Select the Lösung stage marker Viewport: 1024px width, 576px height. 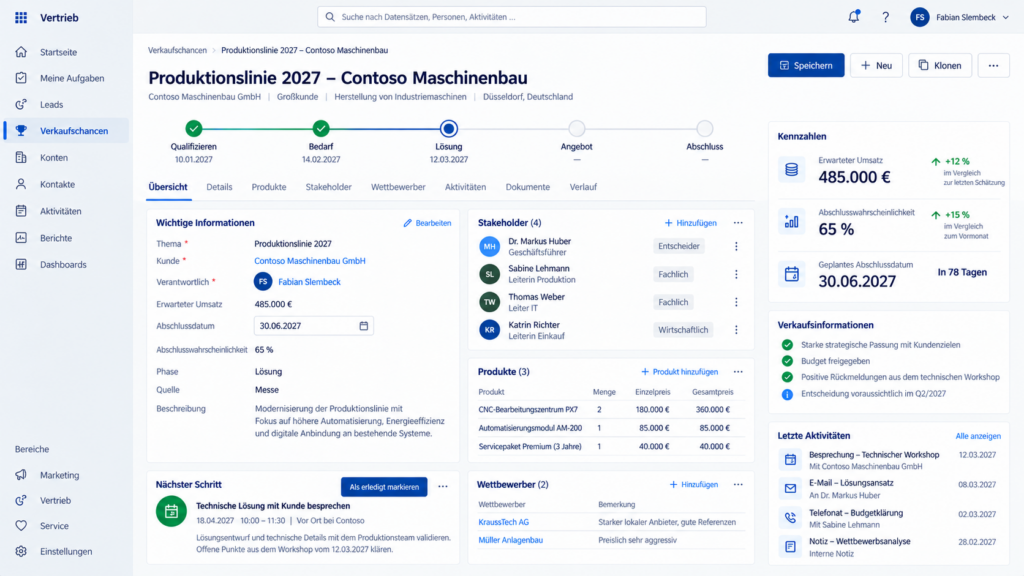[449, 129]
